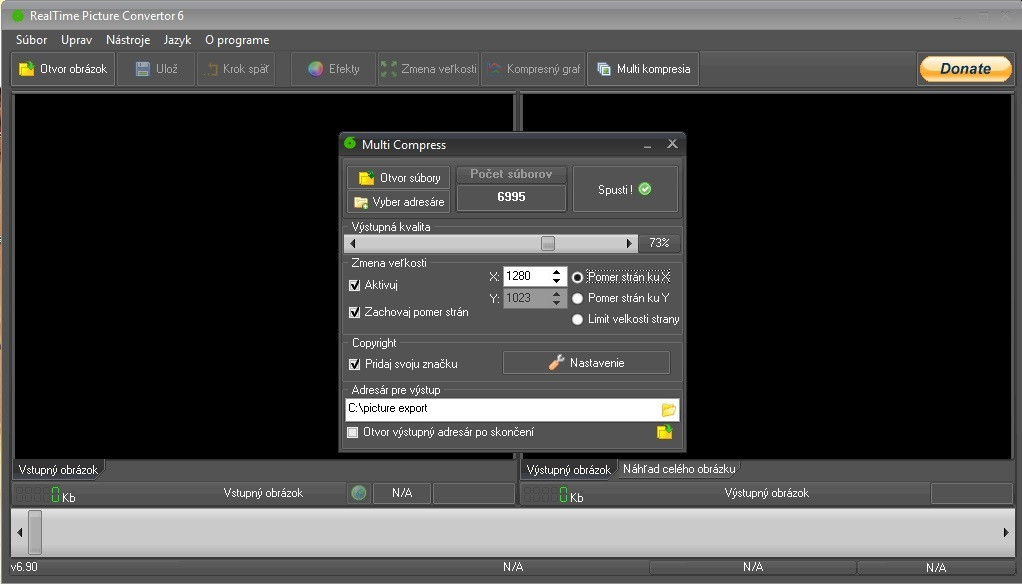Viewport: 1022px width, 586px height.
Task: Toggle Zachovaj pomer strán checkbox
Action: [x=355, y=312]
